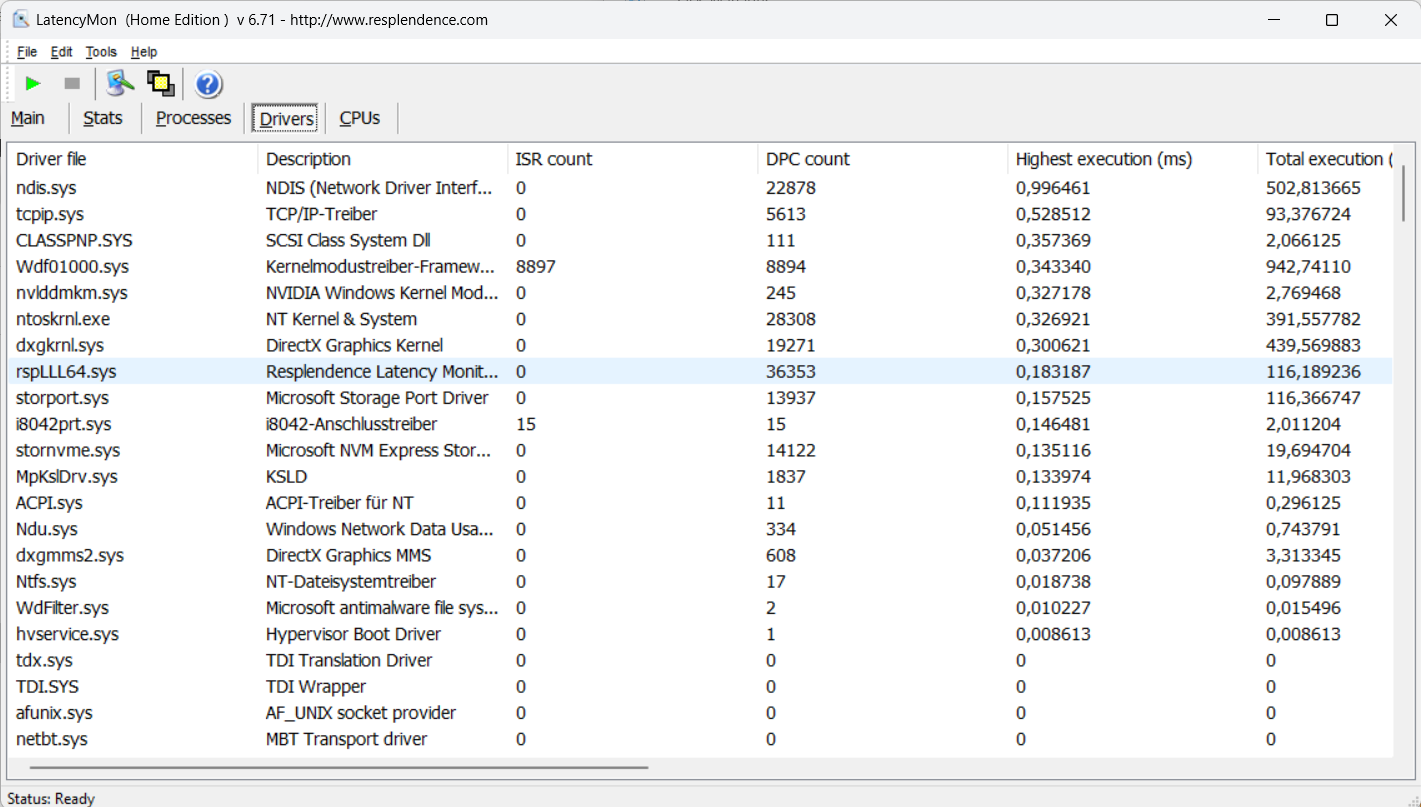Sort by the DPC count column header
This screenshot has width=1421, height=807.
tap(808, 159)
